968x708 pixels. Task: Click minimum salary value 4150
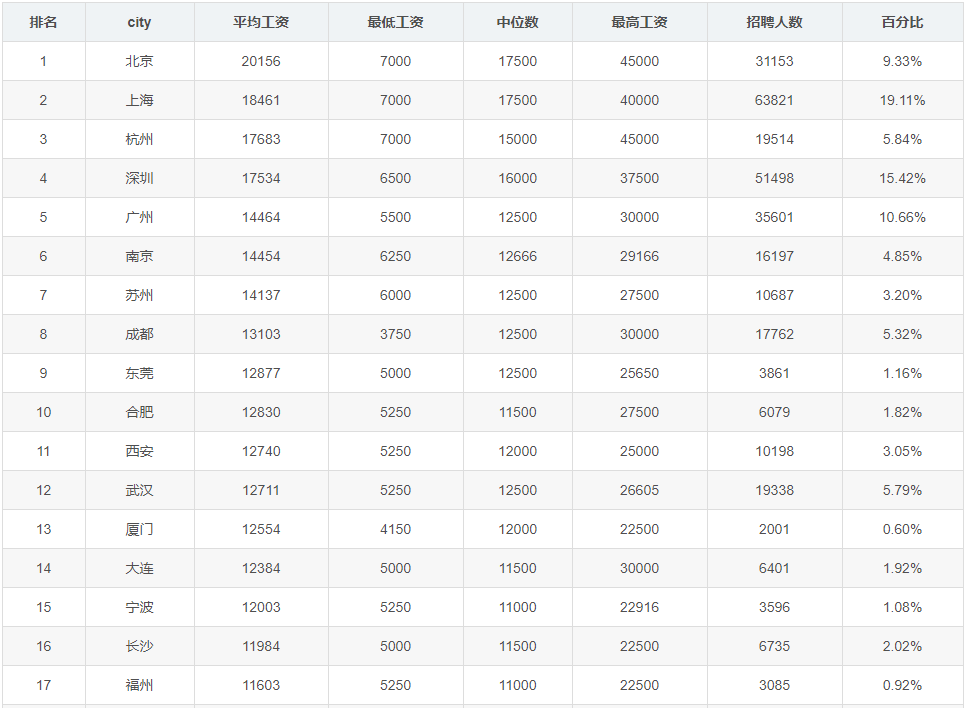395,529
